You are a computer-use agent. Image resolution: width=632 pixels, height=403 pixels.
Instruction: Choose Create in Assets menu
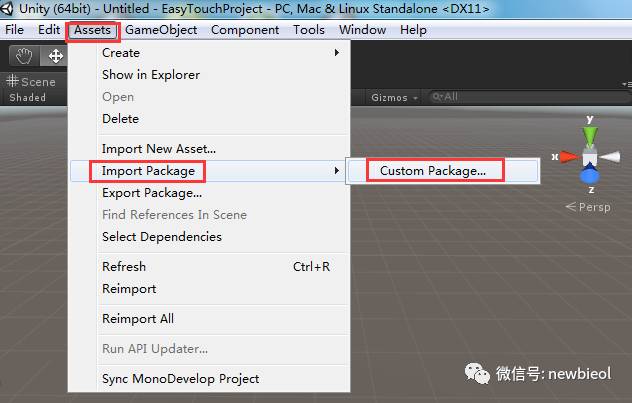click(210, 53)
